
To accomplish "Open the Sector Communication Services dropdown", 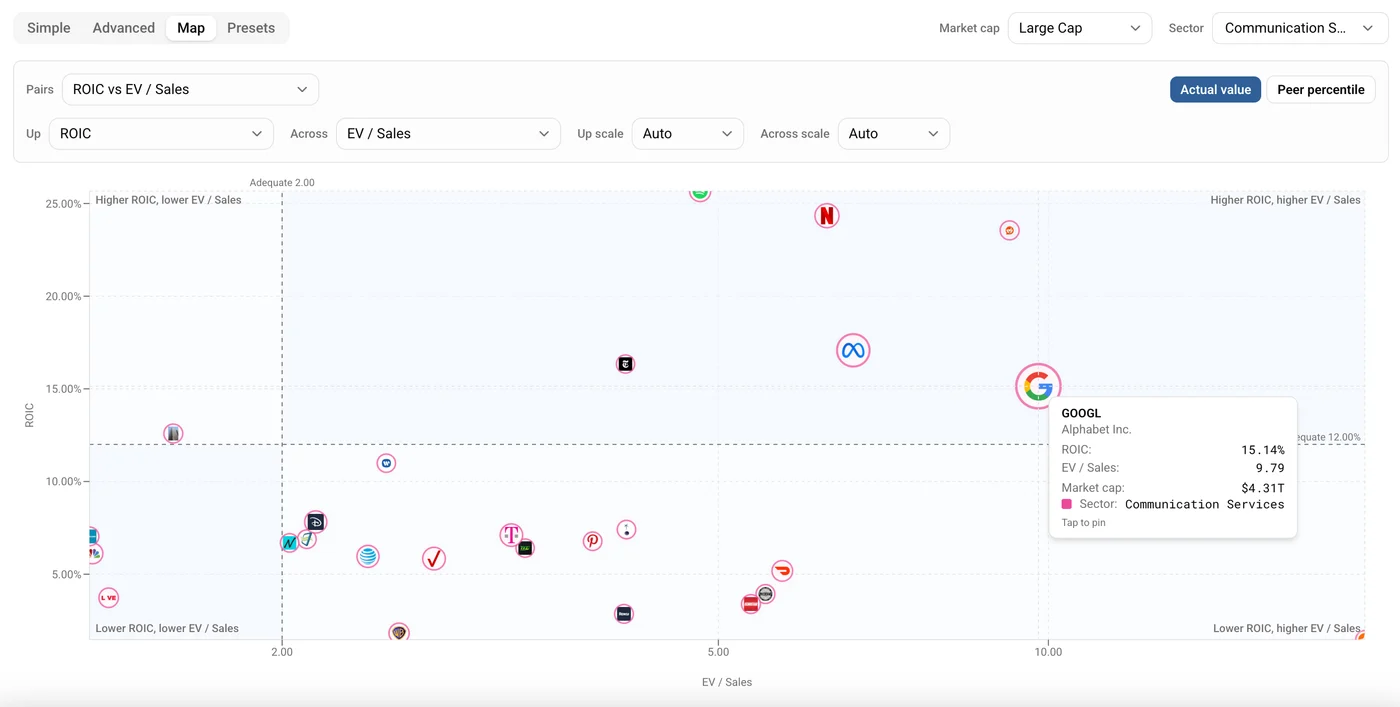I will [x=1300, y=28].
